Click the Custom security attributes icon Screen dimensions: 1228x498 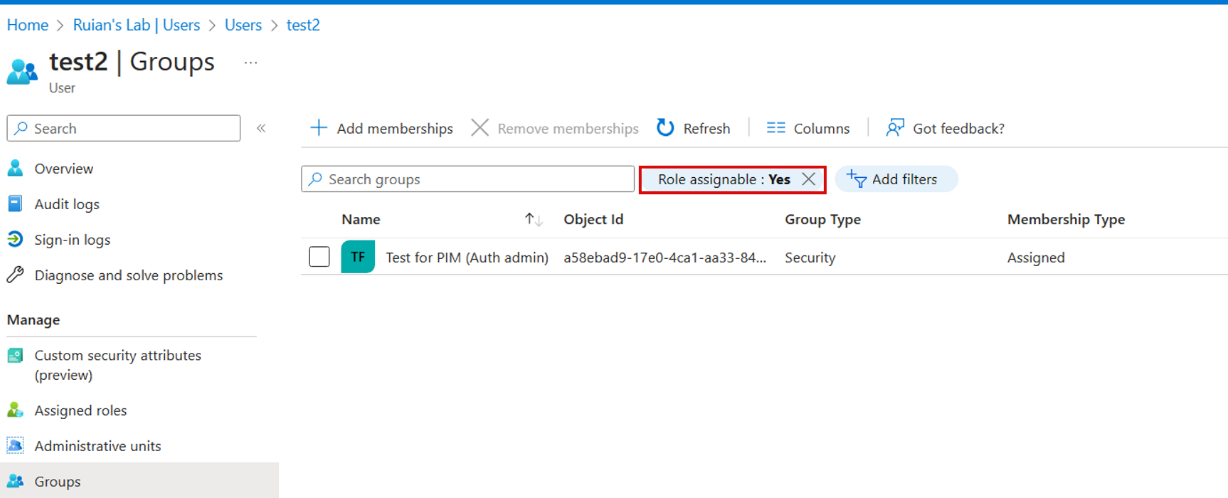[x=15, y=356]
